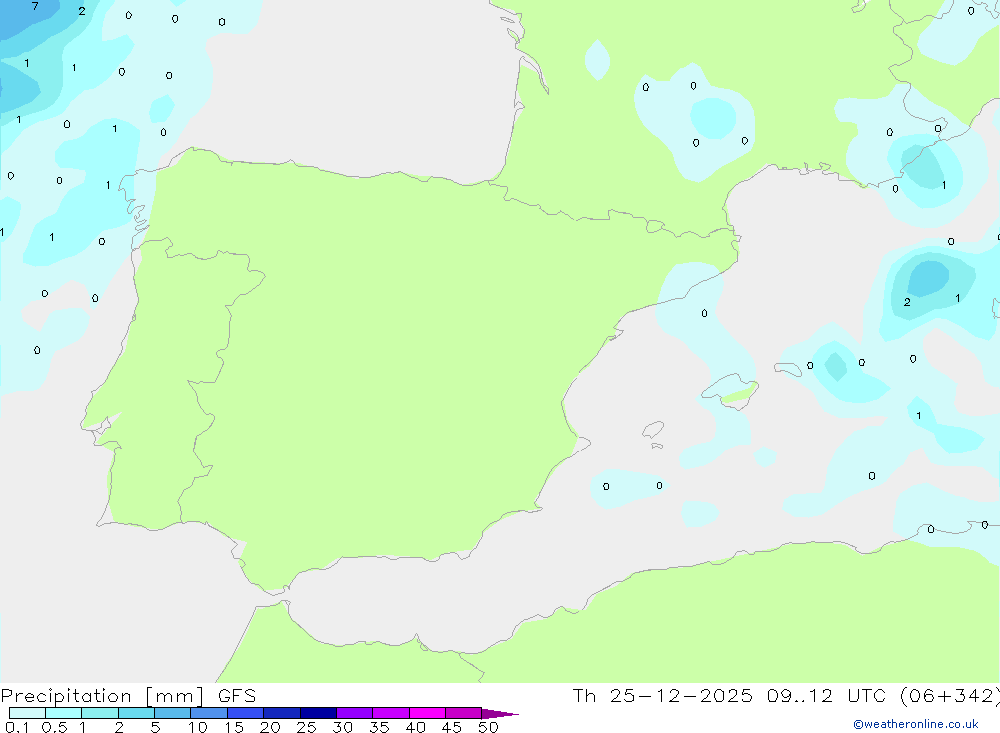Screen dimensions: 1000x733
Task: Click the '25' legend scale label
Action: (307, 727)
